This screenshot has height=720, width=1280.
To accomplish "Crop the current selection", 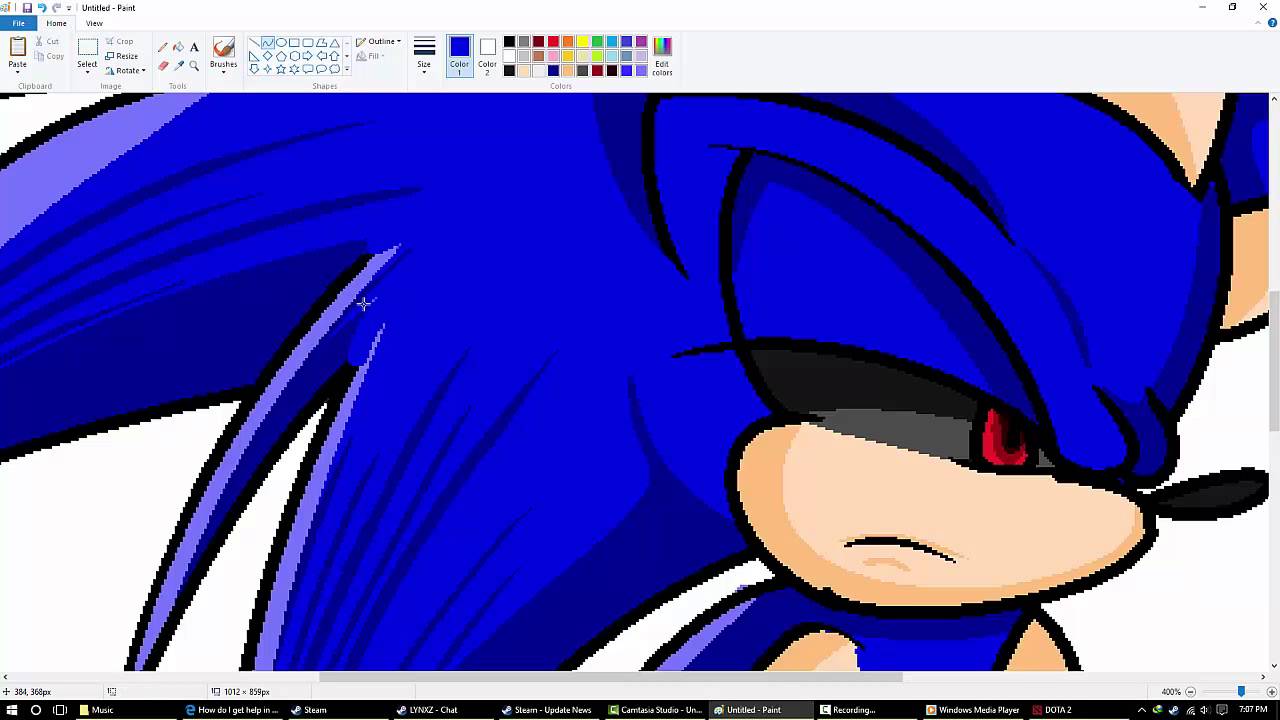I will point(119,42).
